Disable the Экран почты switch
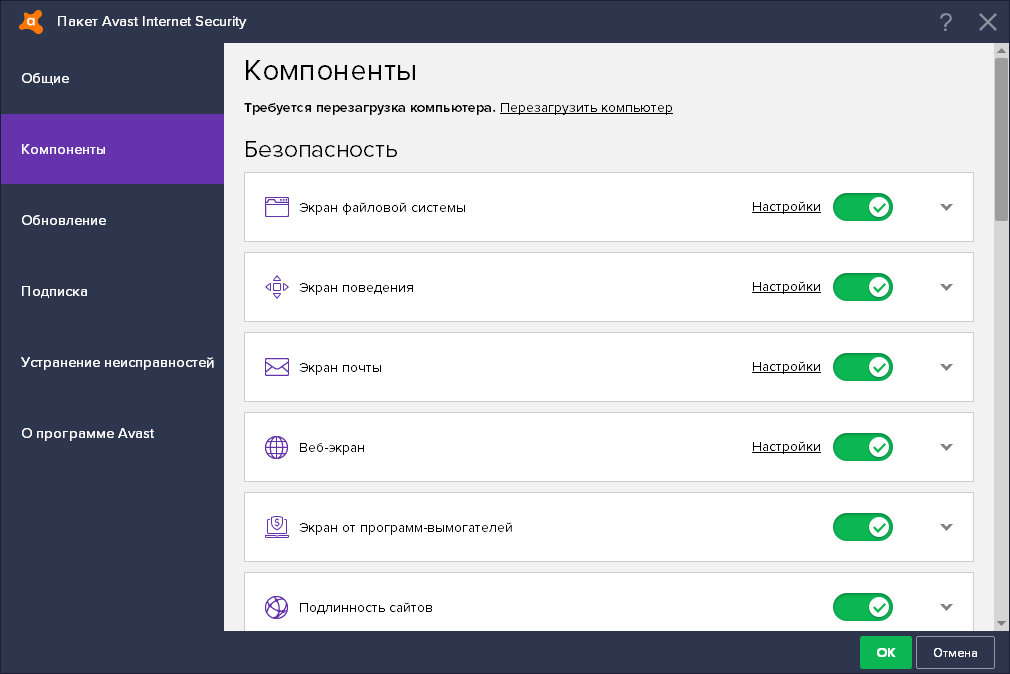The image size is (1010, 674). pos(862,367)
